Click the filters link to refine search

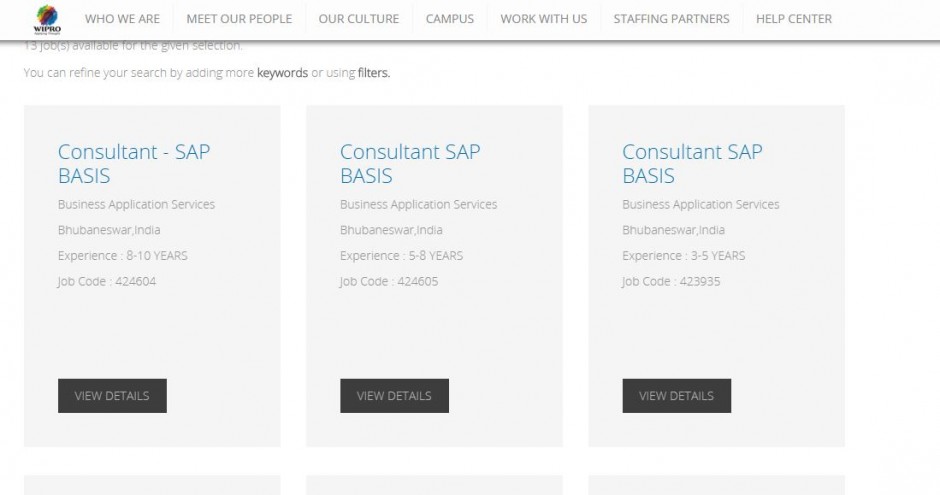point(373,73)
